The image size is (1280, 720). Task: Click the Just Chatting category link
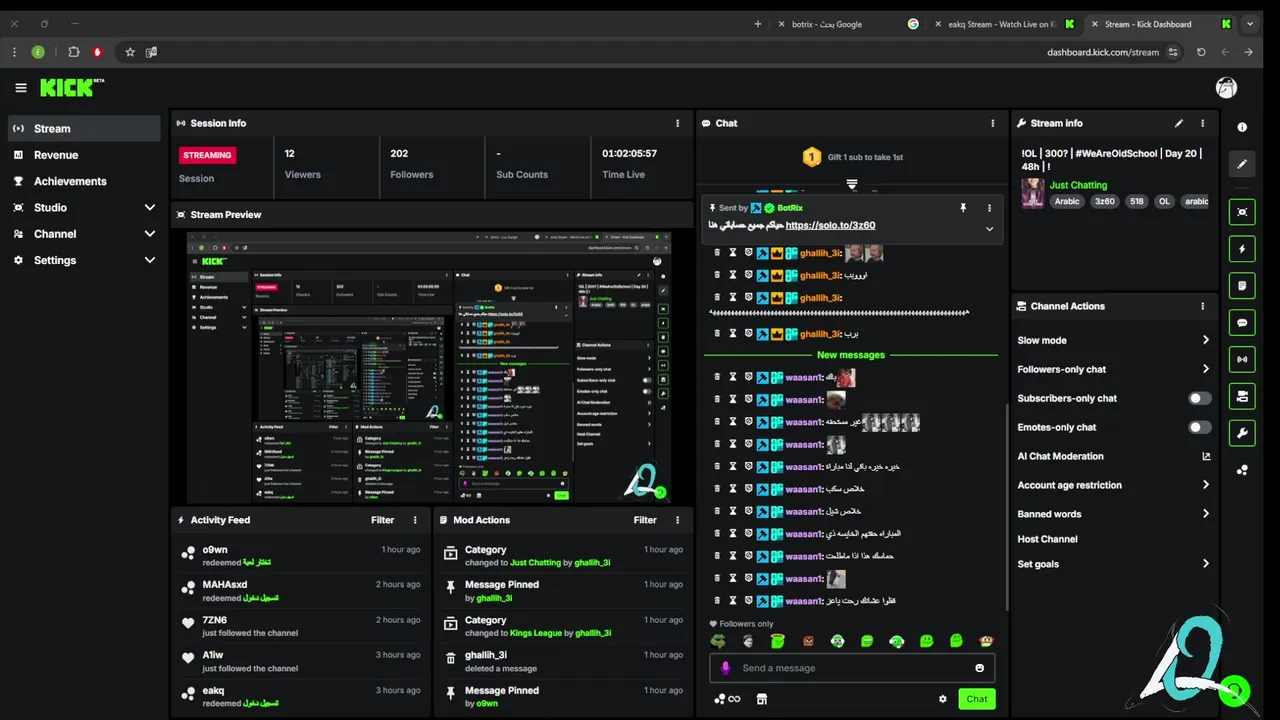[x=1078, y=185]
